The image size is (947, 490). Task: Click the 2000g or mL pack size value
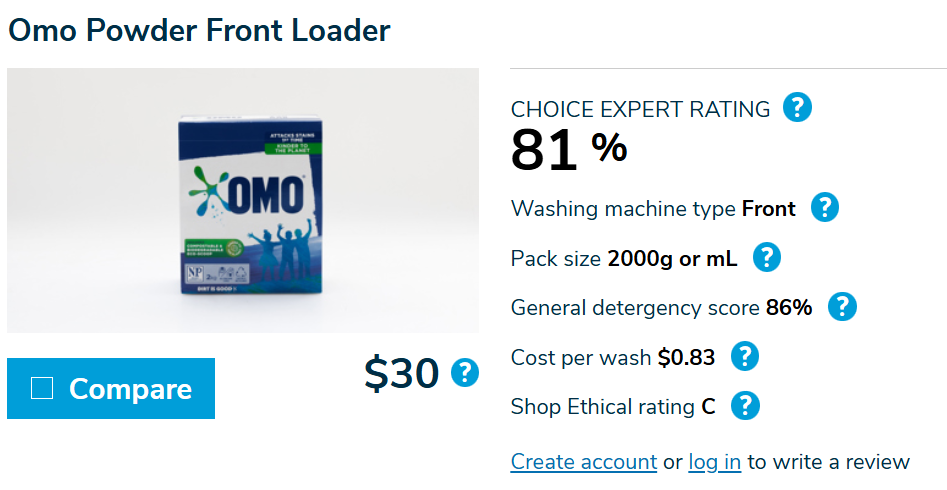[672, 258]
